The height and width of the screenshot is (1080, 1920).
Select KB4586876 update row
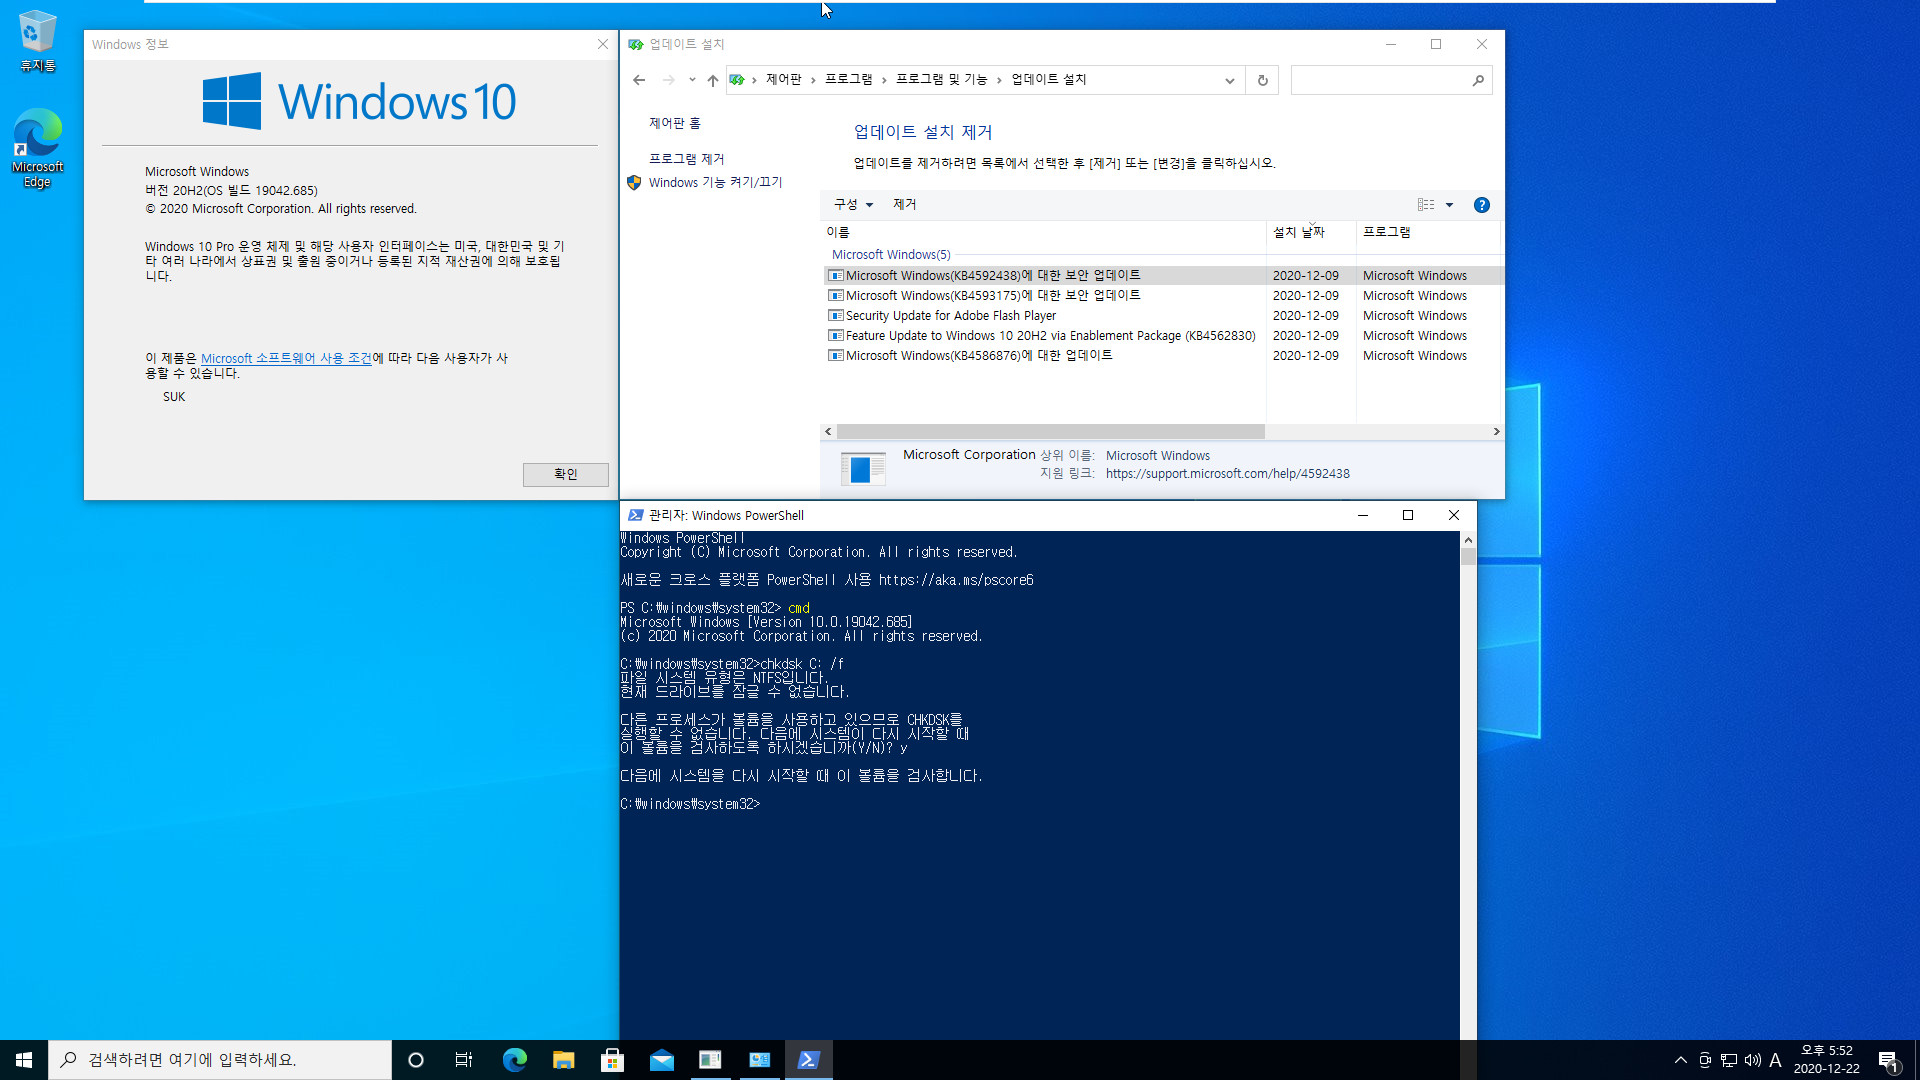click(1163, 356)
